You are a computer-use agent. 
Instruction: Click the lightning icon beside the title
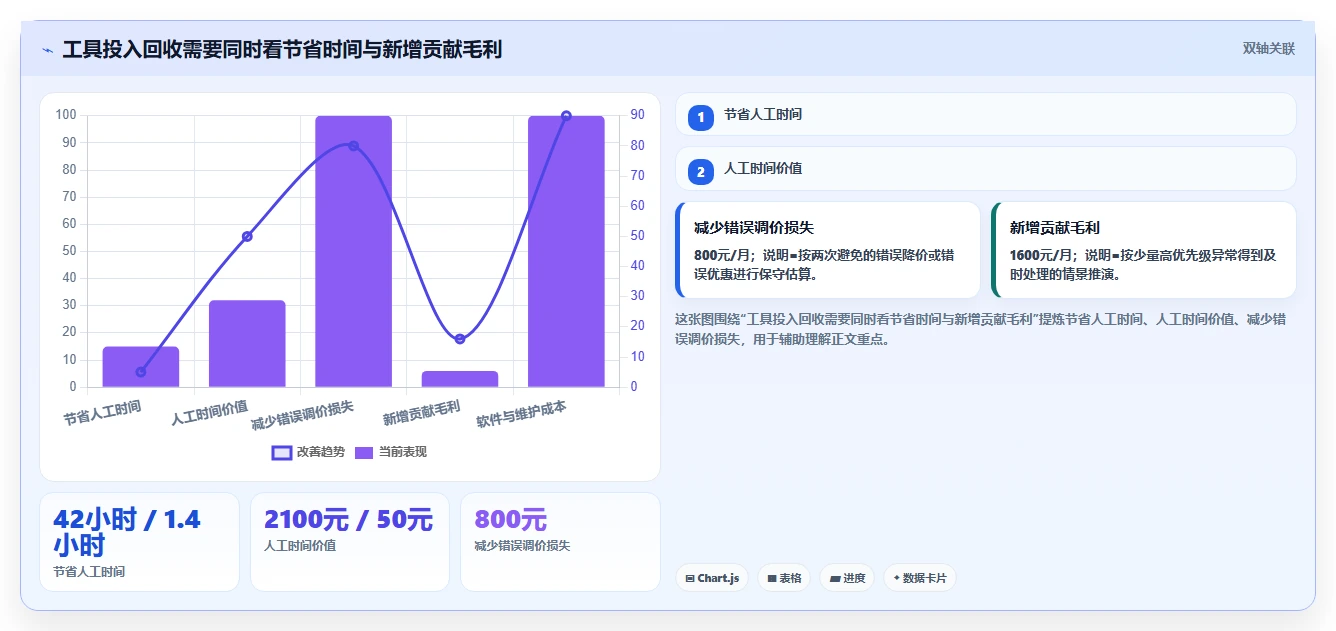48,50
